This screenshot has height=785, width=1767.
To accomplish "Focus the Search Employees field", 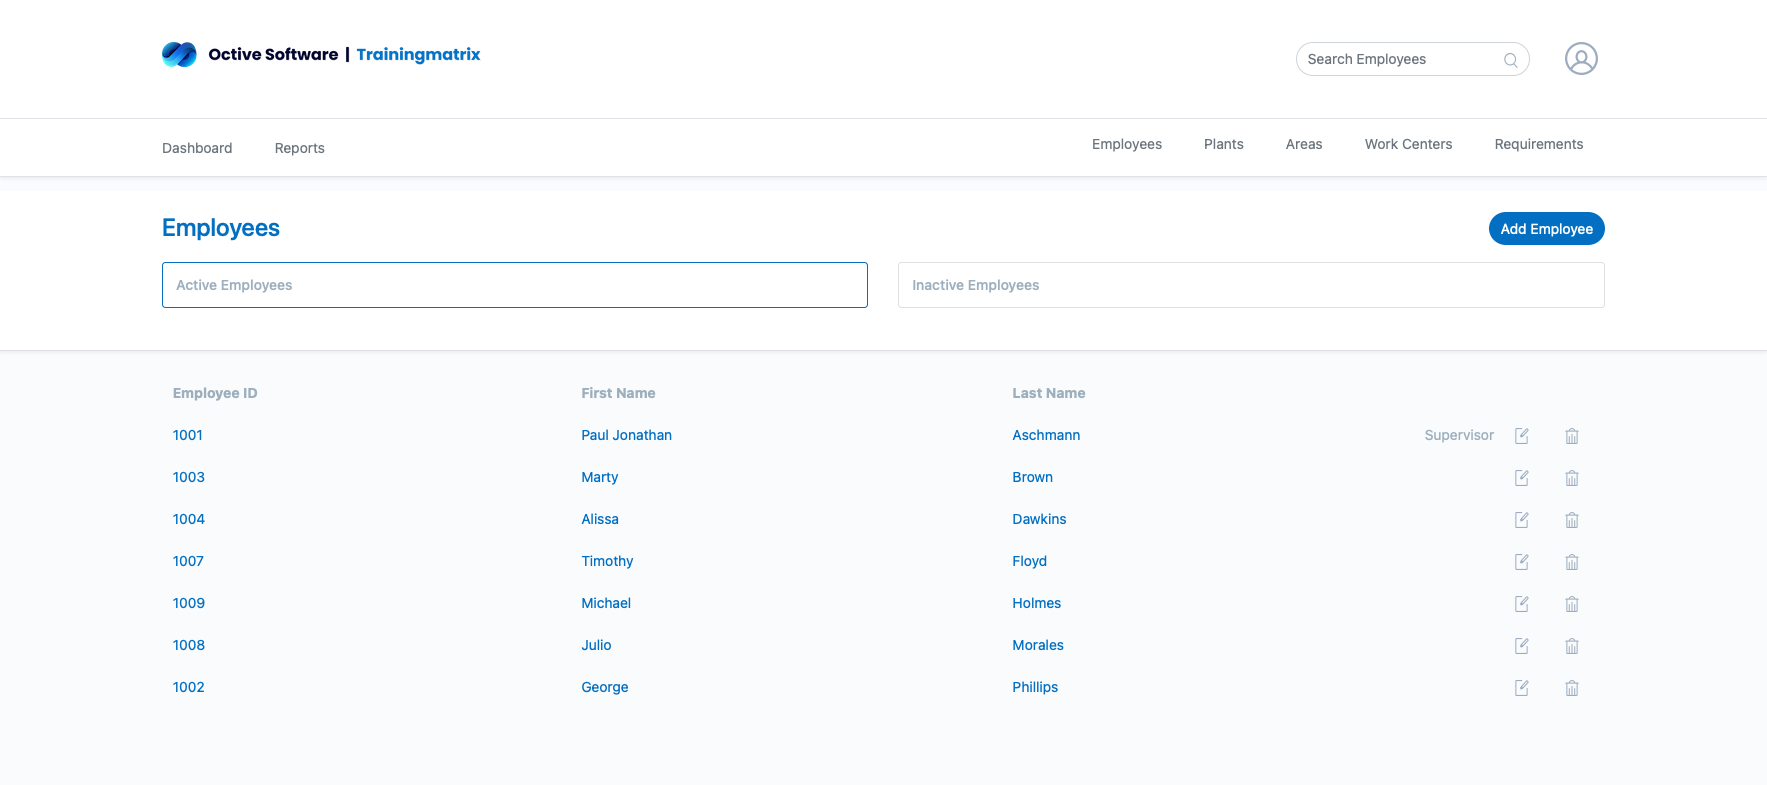I will 1400,59.
